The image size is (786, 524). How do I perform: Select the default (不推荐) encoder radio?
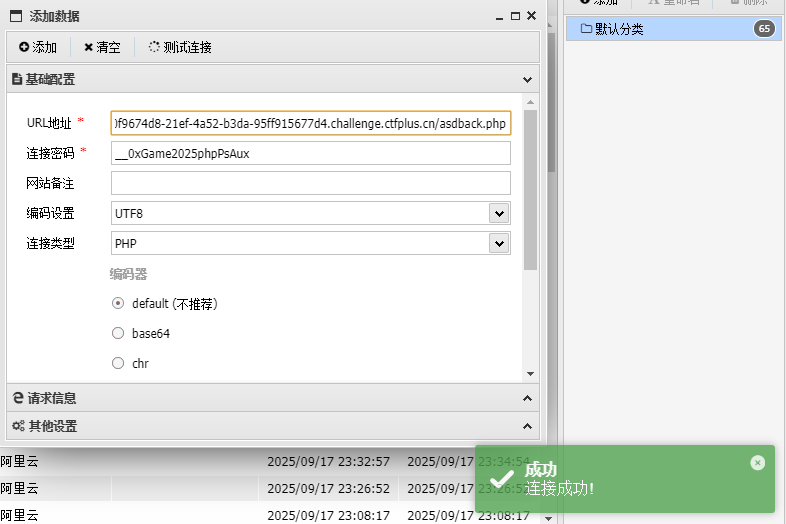click(x=118, y=304)
